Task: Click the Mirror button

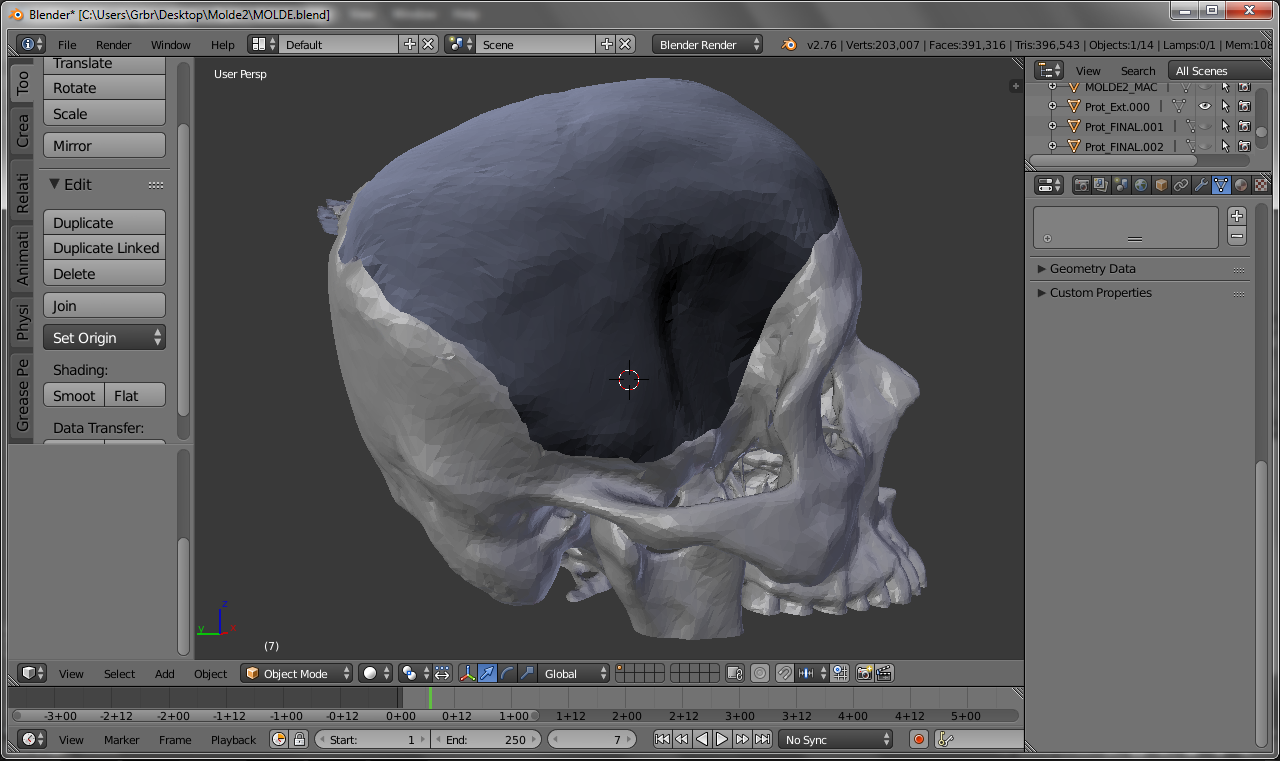Action: point(104,145)
